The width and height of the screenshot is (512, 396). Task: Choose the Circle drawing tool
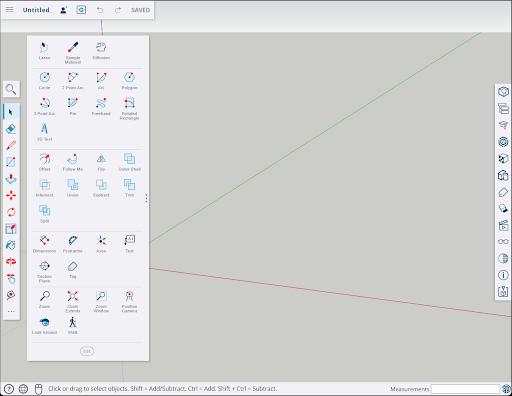[44, 81]
